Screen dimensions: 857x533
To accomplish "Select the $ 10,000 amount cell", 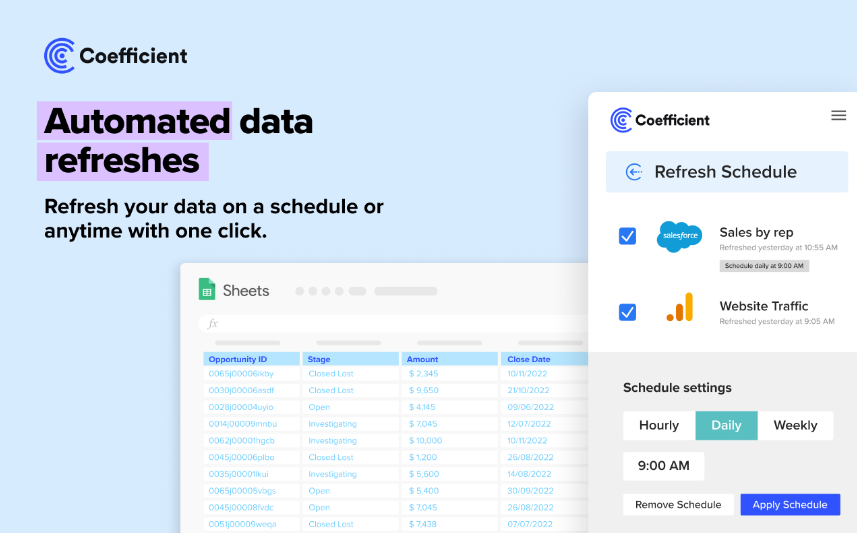I will [450, 441].
